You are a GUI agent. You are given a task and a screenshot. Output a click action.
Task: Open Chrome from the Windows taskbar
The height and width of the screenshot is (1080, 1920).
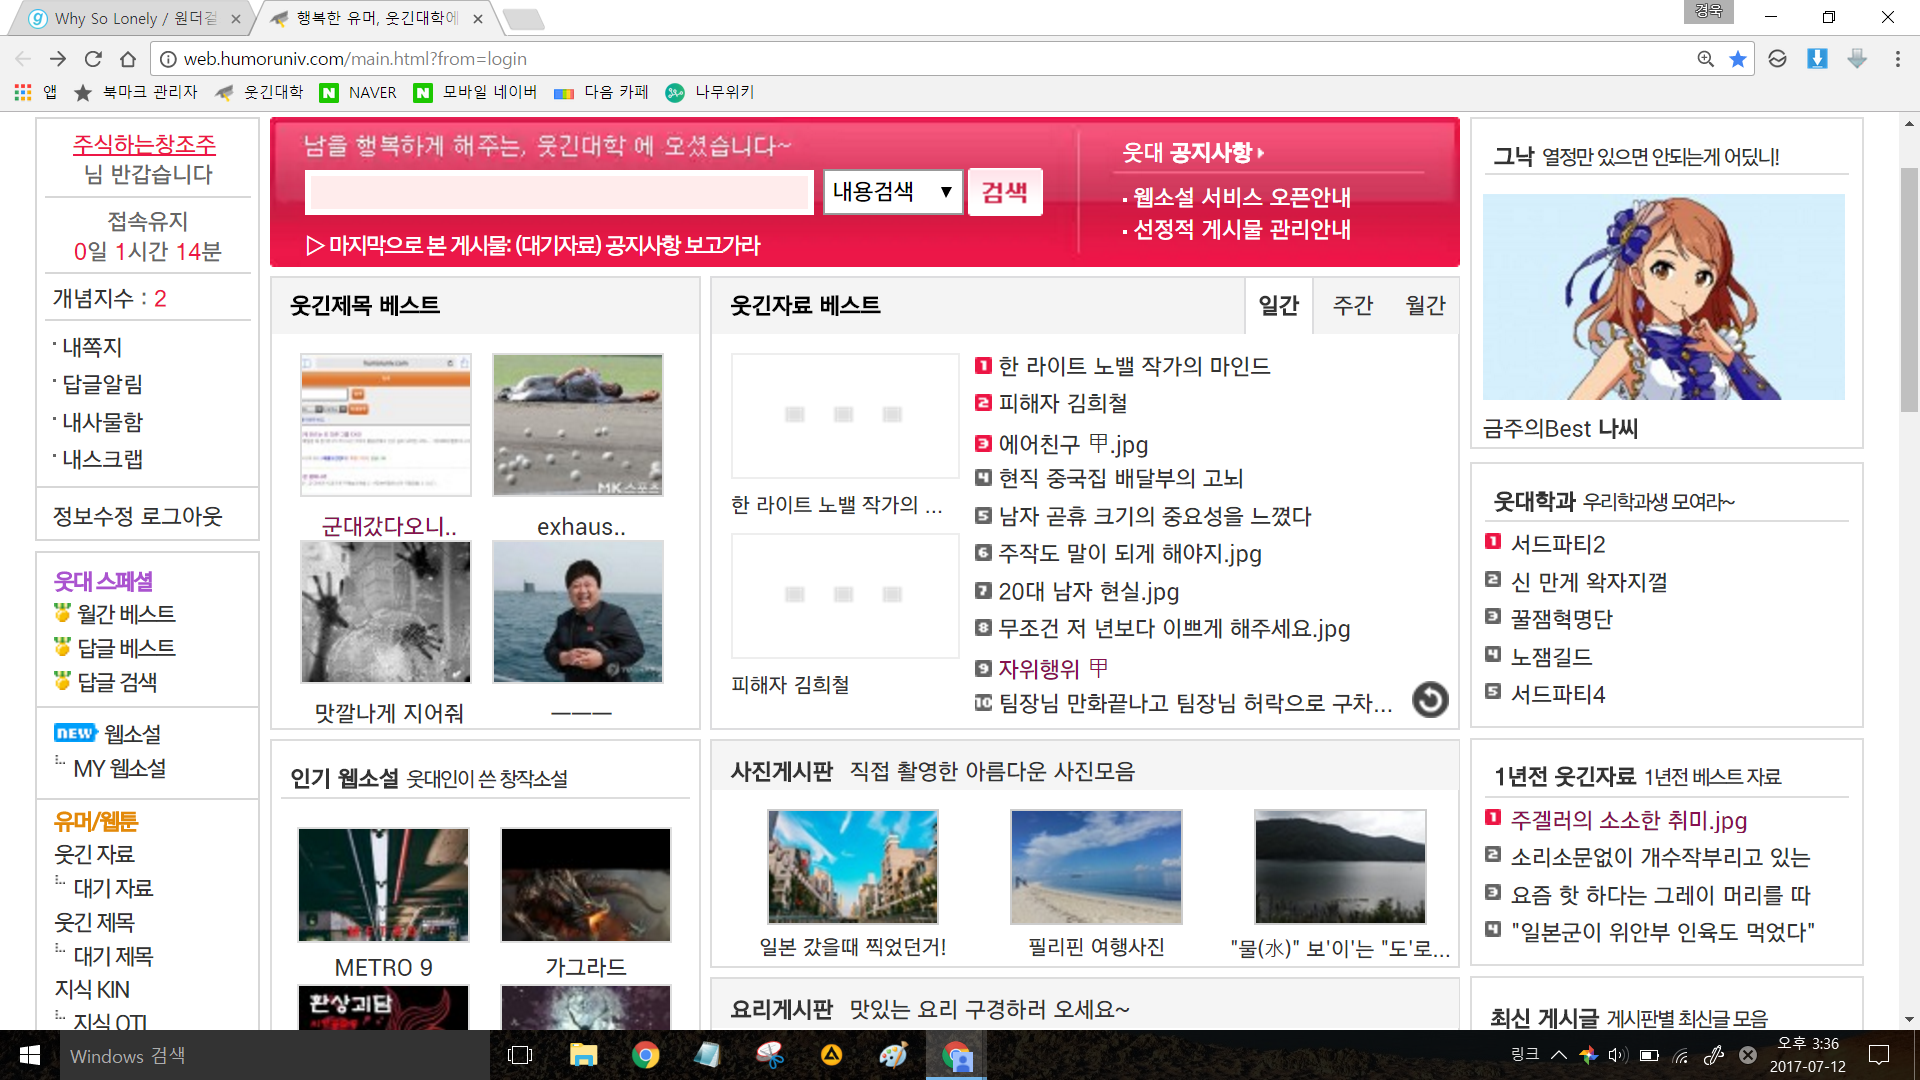pyautogui.click(x=645, y=1055)
